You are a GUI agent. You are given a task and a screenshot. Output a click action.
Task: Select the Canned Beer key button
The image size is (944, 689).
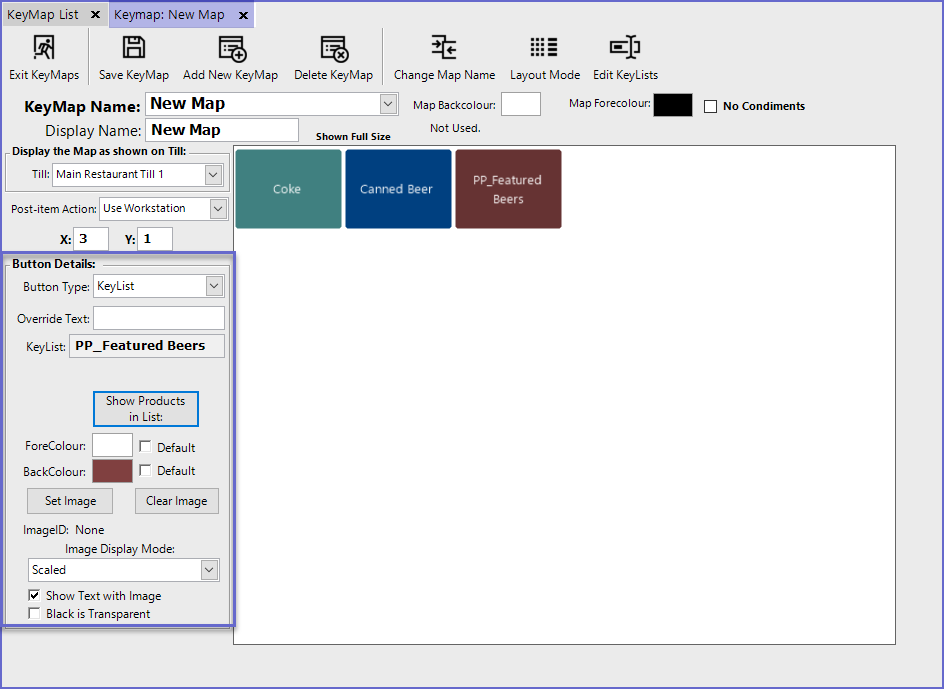click(x=396, y=189)
